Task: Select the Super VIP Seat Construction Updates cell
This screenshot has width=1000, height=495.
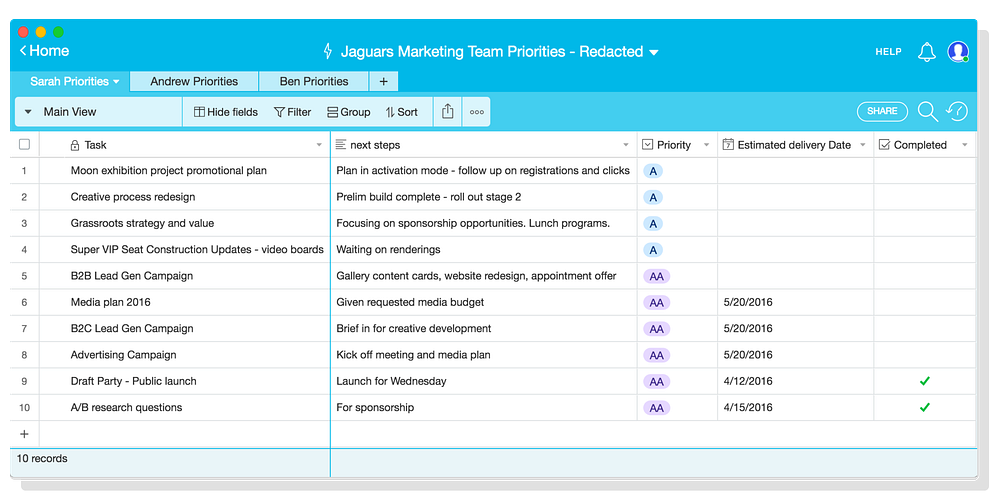Action: click(x=185, y=249)
